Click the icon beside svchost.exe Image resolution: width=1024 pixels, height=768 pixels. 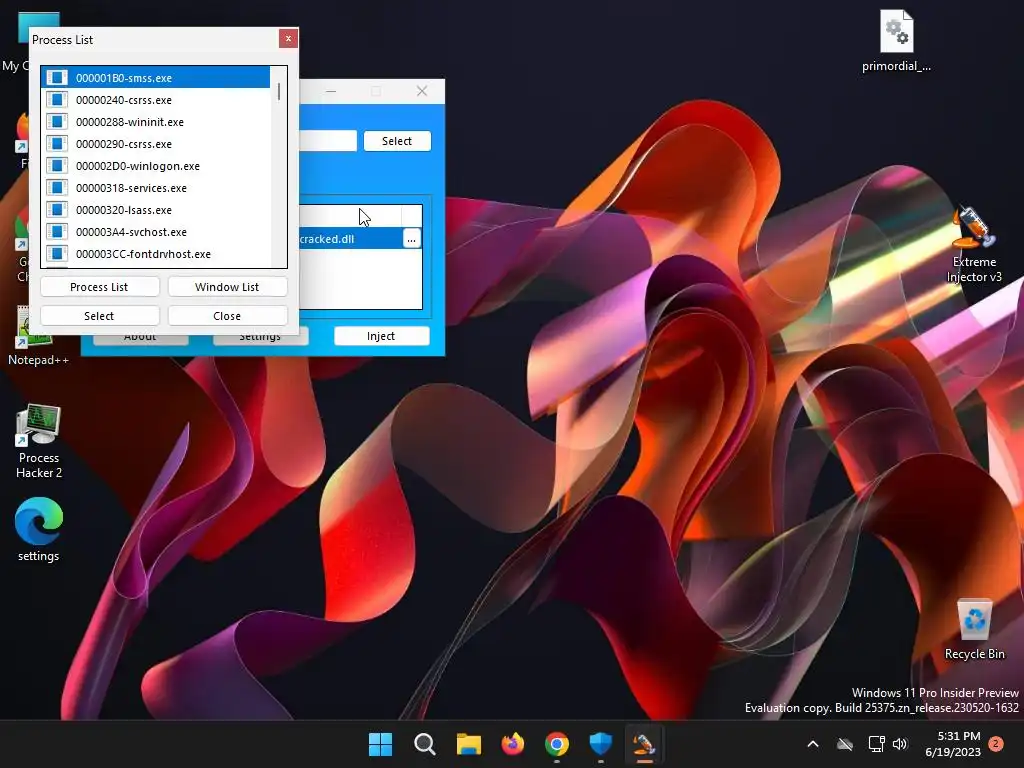click(57, 232)
